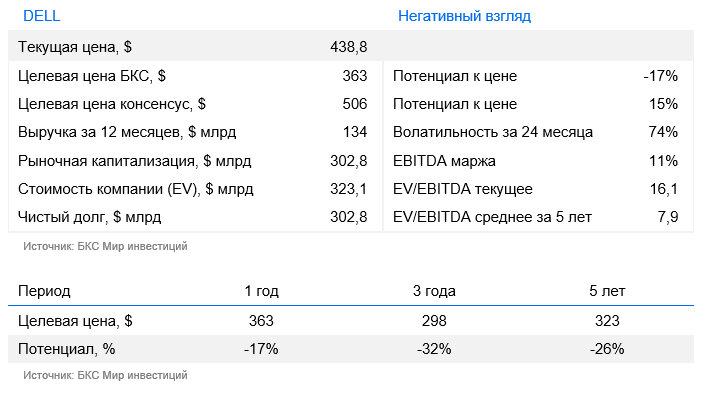
Task: Select the EBITDA маржа 11% value
Action: pyautogui.click(x=663, y=161)
